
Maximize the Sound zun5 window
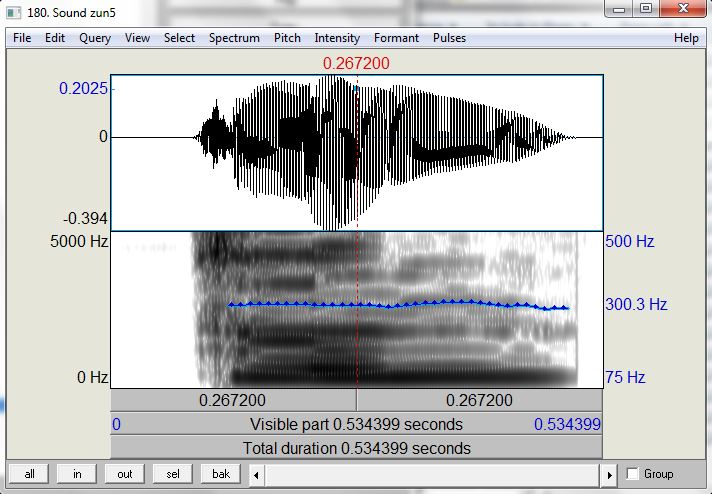646,9
